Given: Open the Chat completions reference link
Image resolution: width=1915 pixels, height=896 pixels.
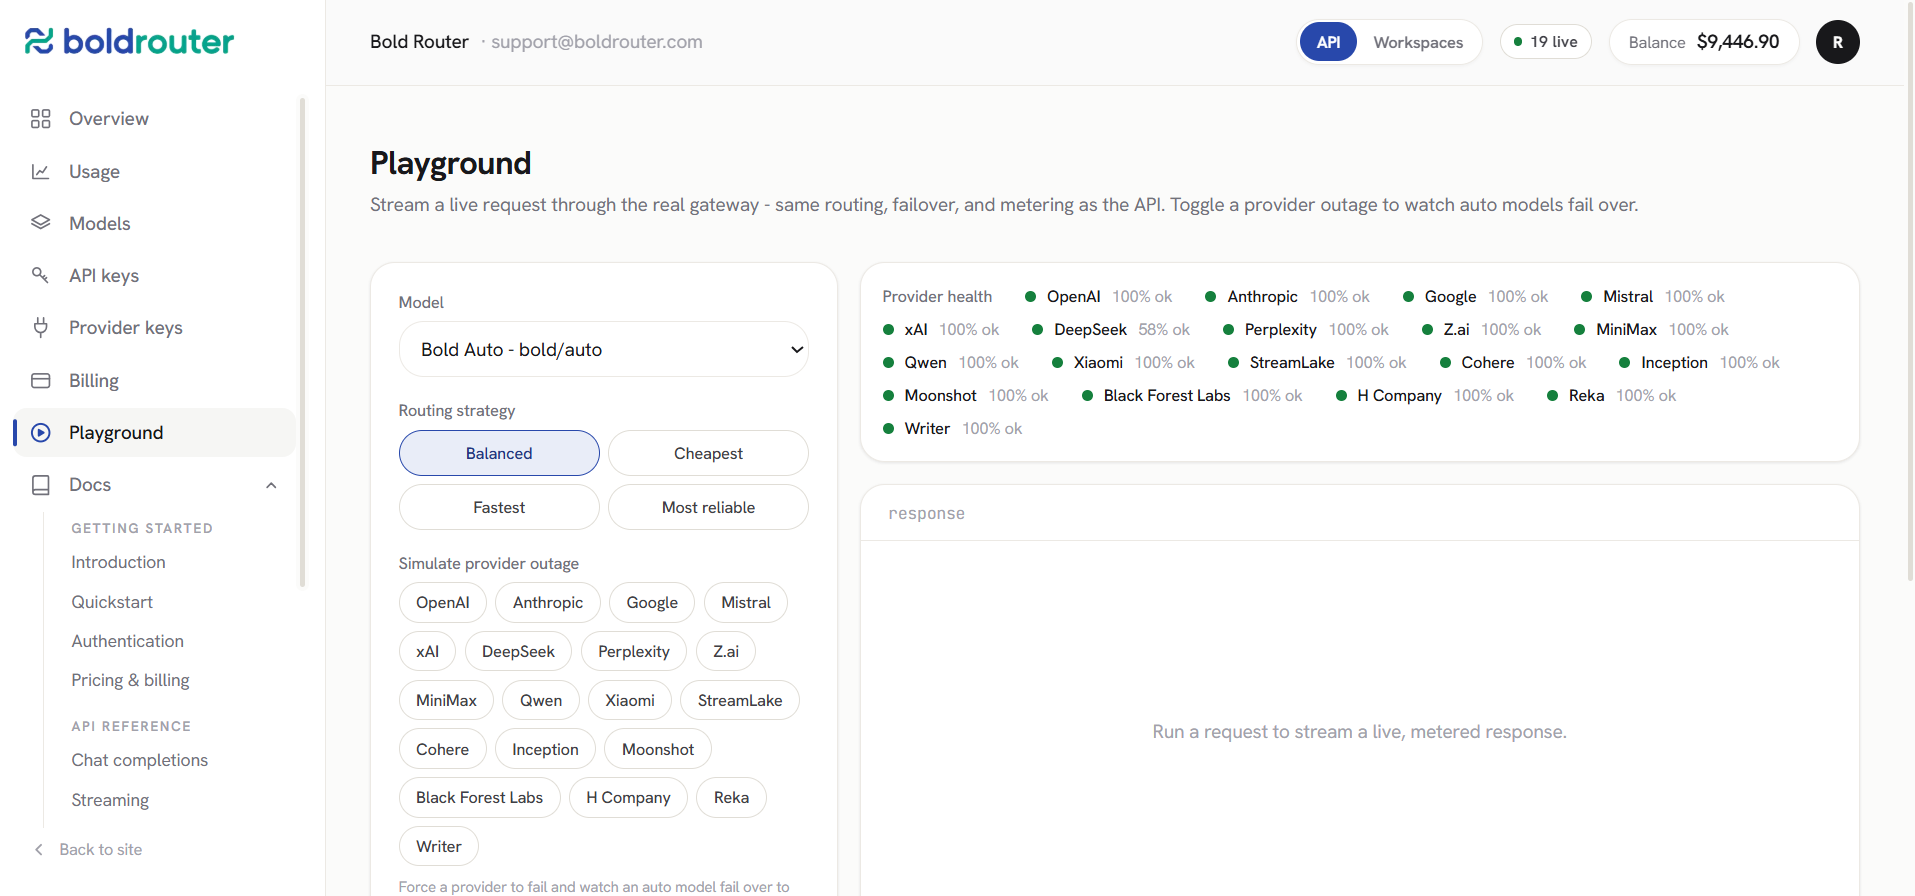Looking at the screenshot, I should pos(140,760).
